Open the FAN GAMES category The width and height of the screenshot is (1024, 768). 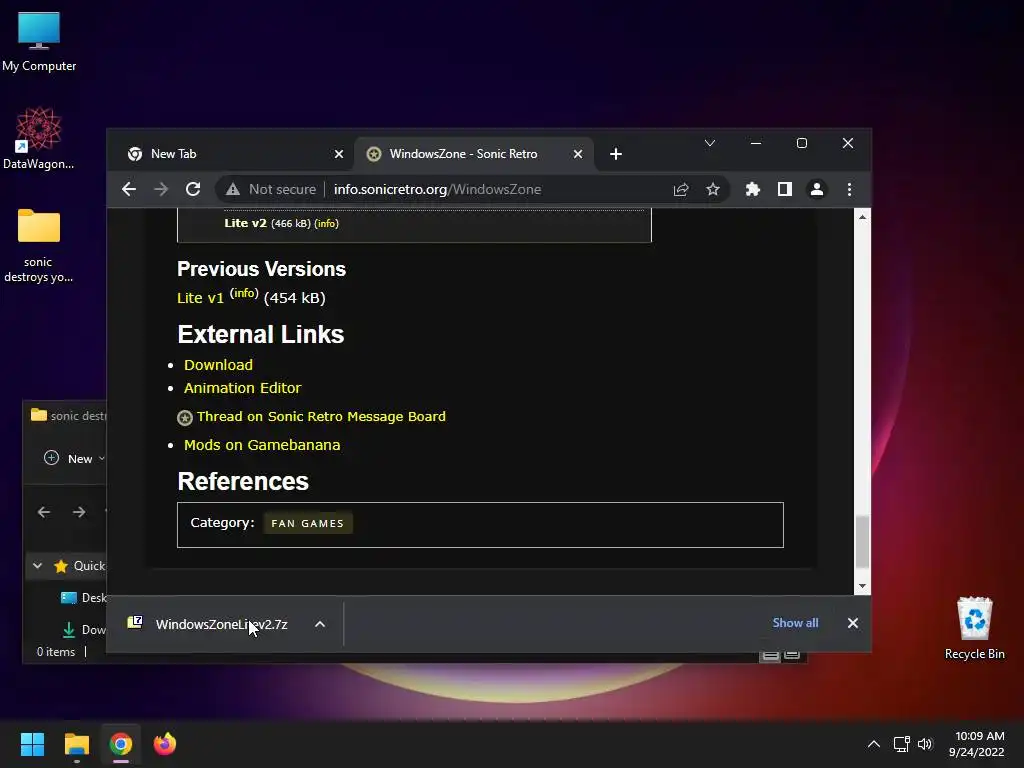(308, 523)
